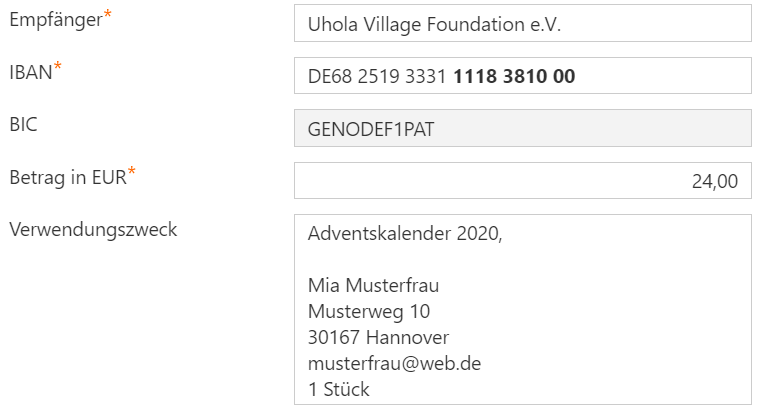Click the 'Musterweg 10' address line
This screenshot has width=758, height=413.
pyautogui.click(x=369, y=311)
